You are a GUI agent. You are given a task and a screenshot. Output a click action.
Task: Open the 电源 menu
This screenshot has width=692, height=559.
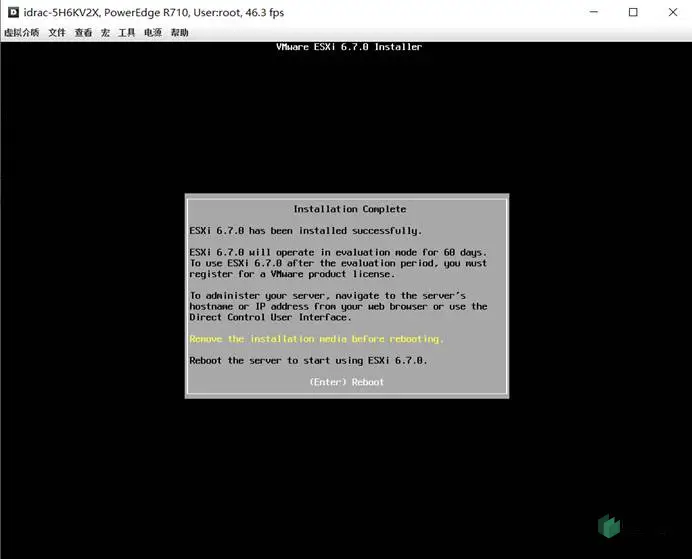[x=153, y=33]
